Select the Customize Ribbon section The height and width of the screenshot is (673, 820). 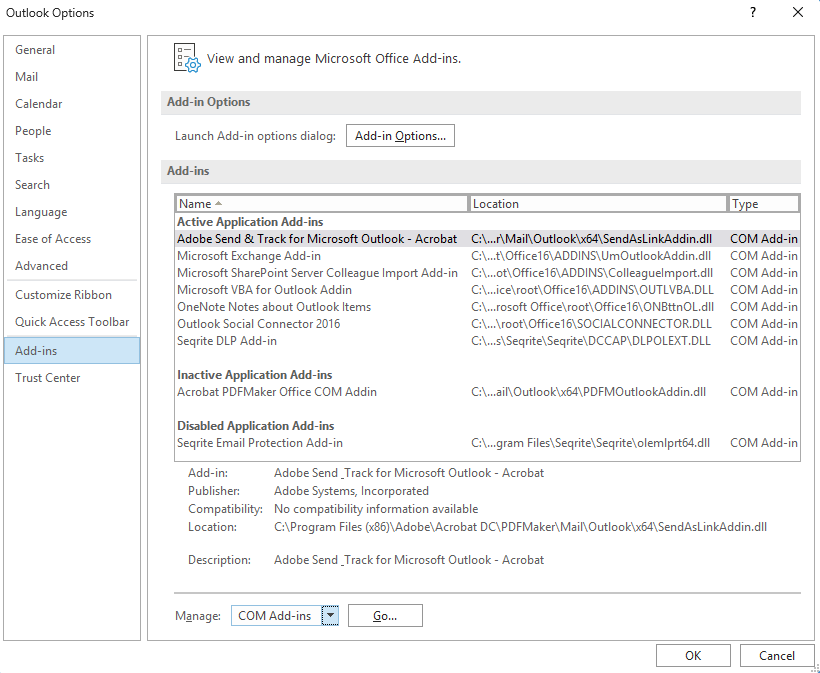[x=56, y=295]
